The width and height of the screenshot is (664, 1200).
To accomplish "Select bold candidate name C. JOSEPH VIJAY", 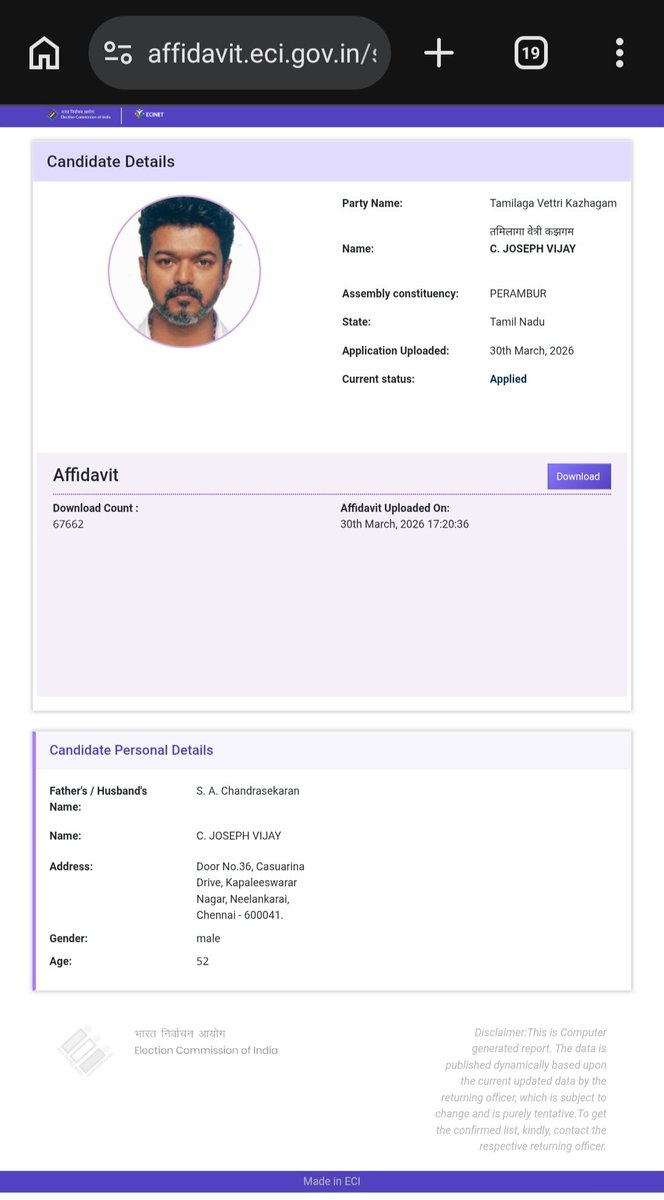I will pyautogui.click(x=533, y=249).
